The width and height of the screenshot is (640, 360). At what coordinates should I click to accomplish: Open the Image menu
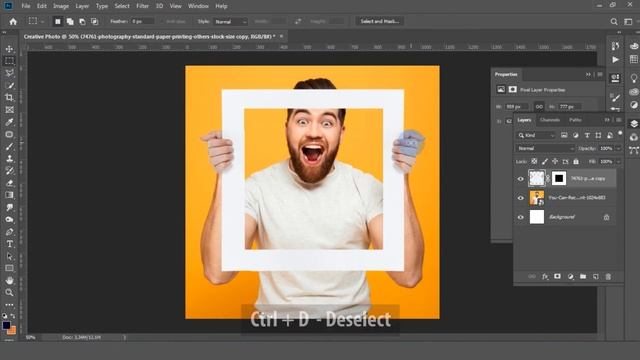(61, 6)
